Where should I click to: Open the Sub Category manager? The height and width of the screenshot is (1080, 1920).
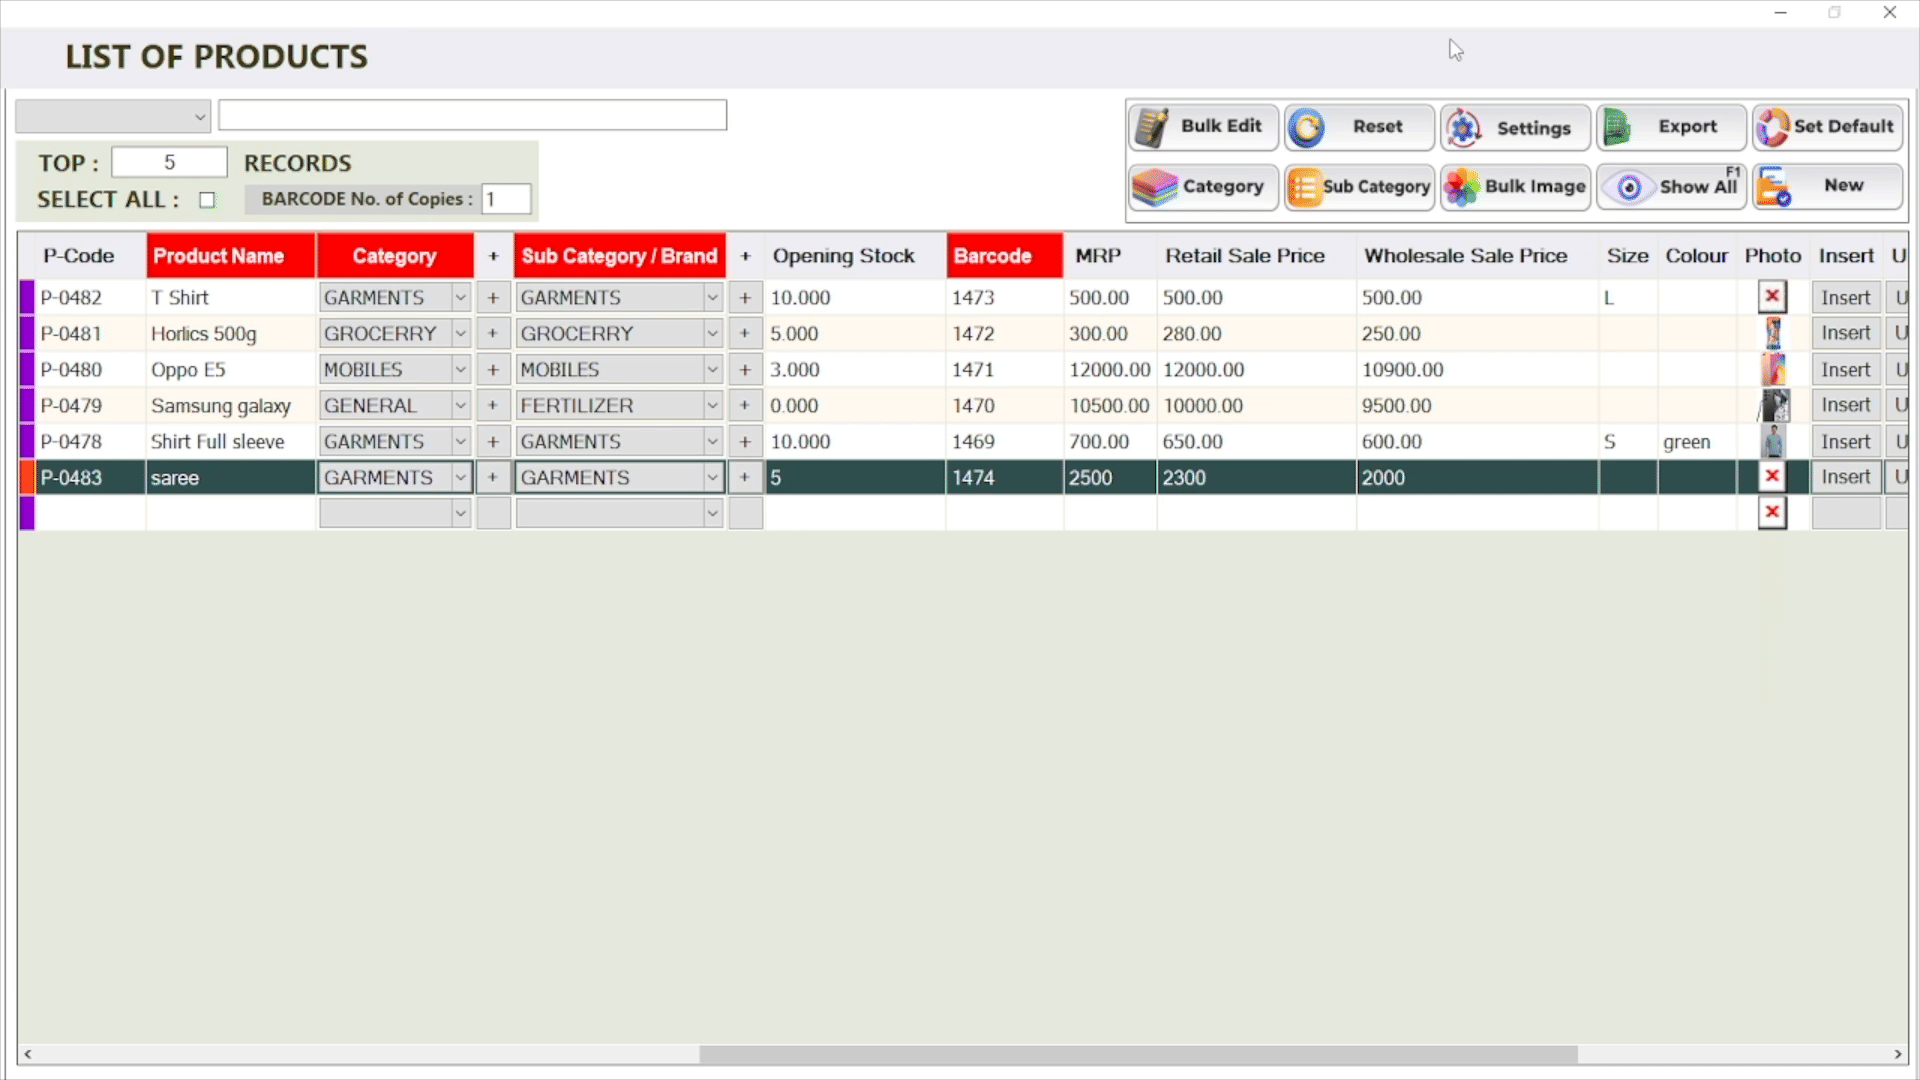point(1359,187)
